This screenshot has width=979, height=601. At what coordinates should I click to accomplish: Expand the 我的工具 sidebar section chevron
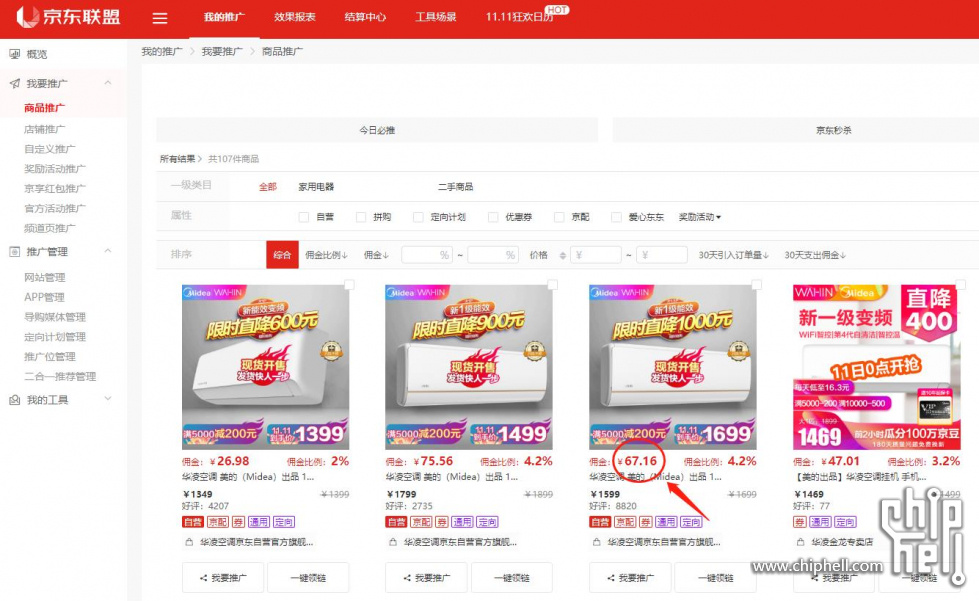pos(108,399)
